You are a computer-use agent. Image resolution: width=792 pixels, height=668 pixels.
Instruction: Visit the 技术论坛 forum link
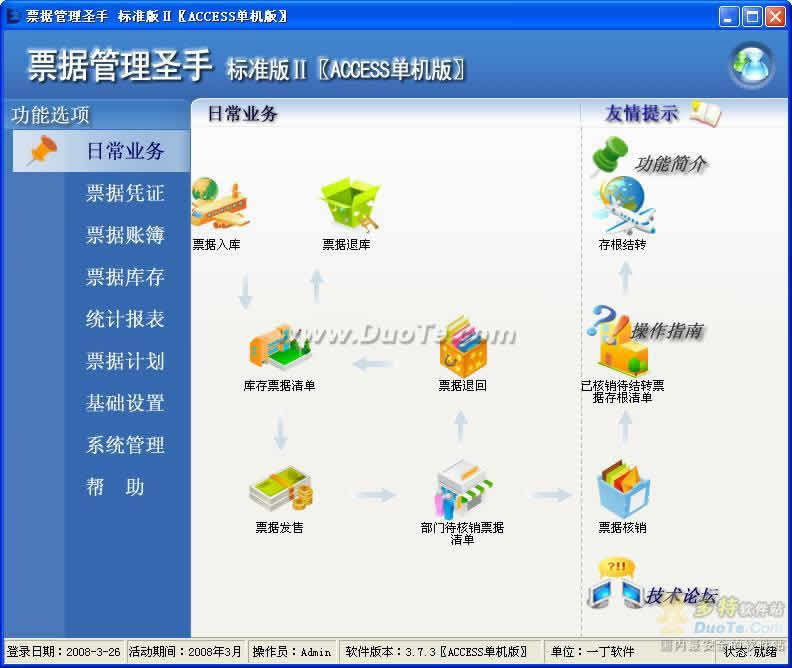pyautogui.click(x=680, y=596)
